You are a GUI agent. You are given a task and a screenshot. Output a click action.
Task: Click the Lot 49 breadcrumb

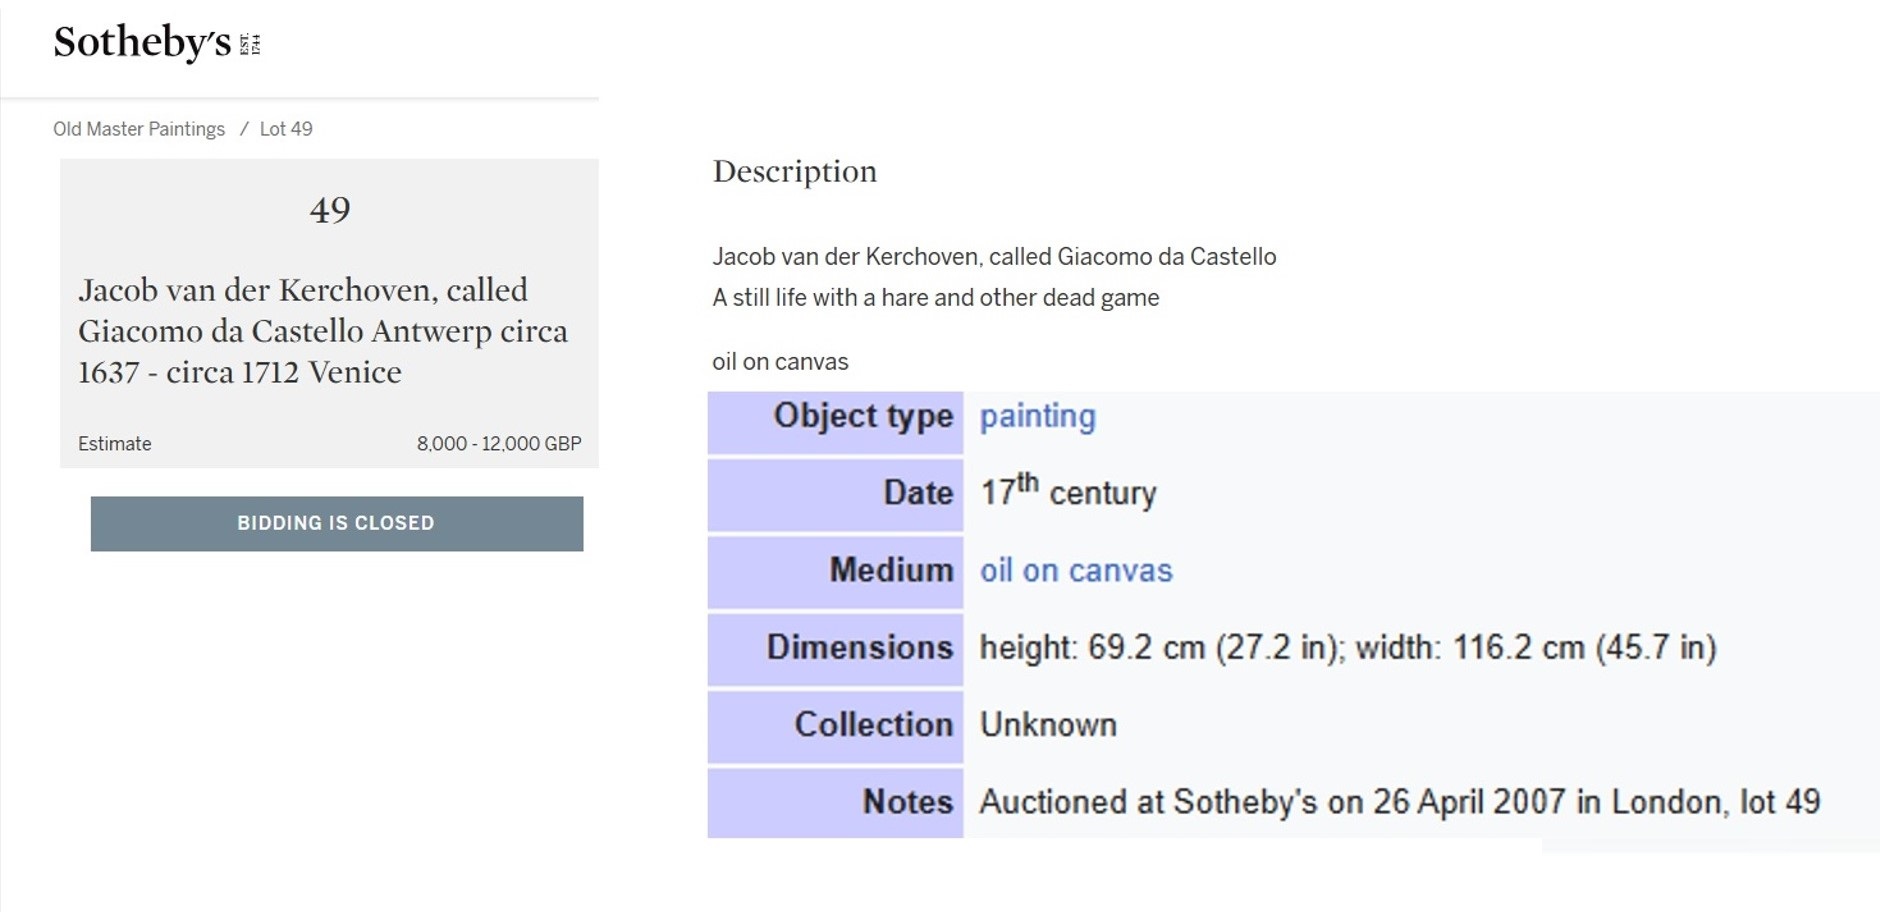click(x=286, y=129)
